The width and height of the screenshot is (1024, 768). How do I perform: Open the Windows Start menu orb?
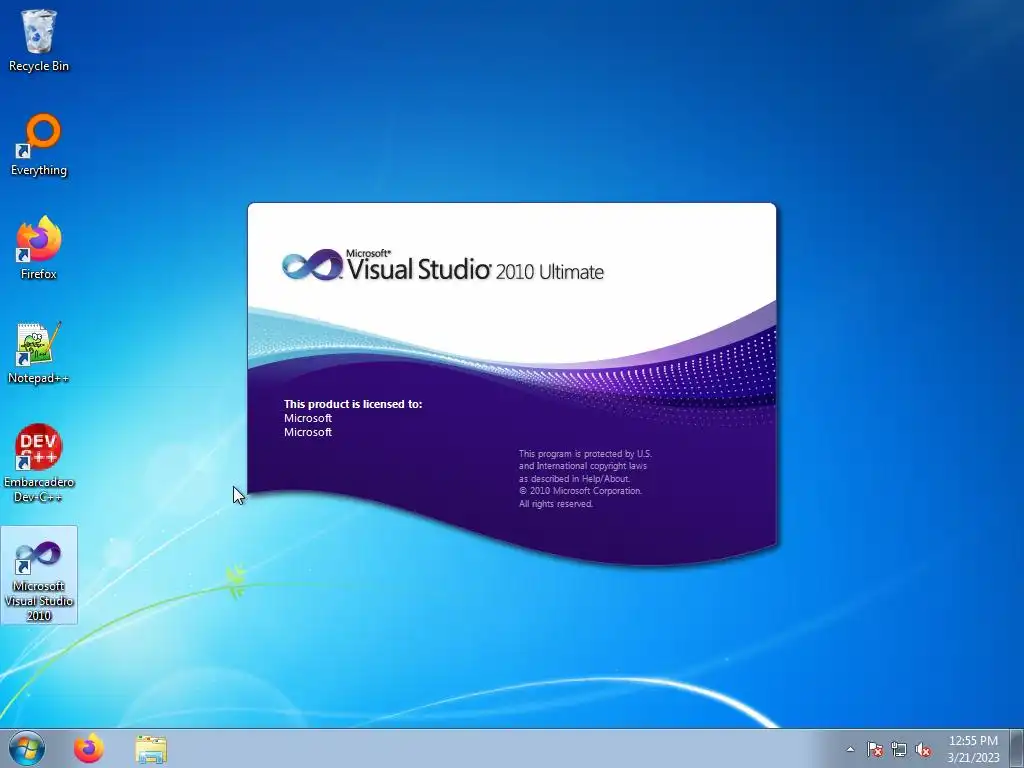(x=27, y=748)
